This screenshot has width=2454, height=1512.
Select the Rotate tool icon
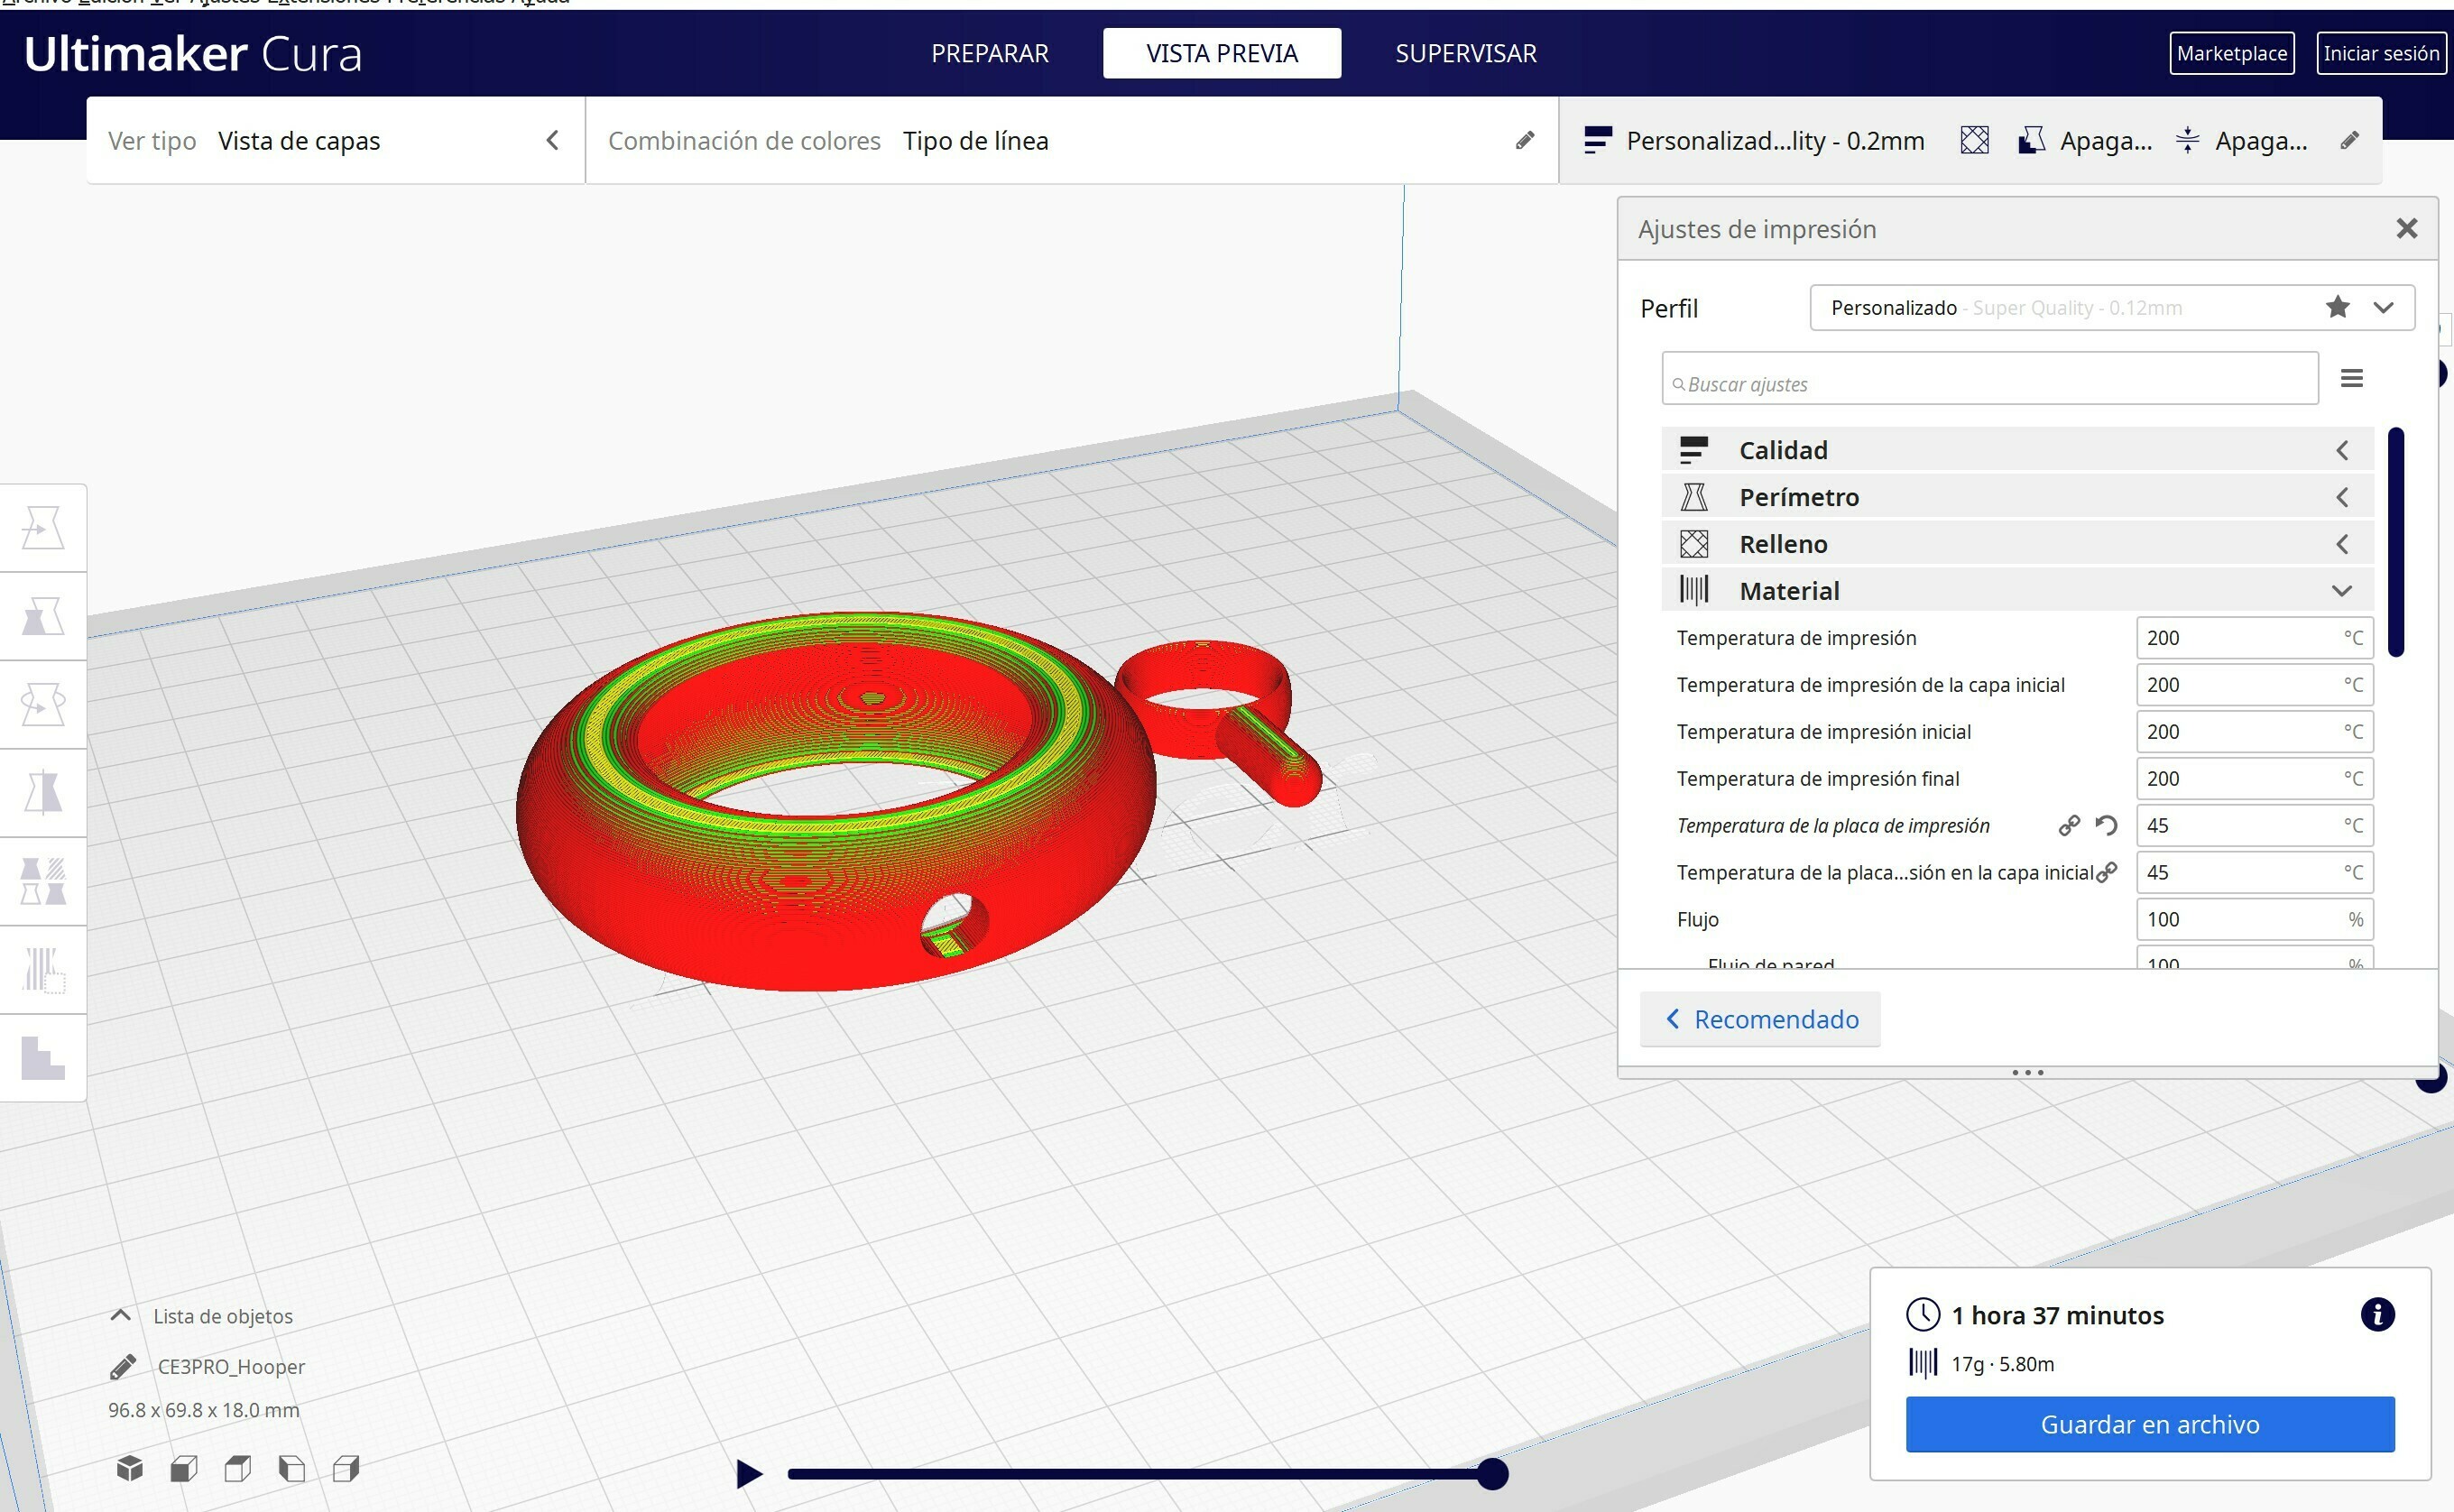coord(43,704)
